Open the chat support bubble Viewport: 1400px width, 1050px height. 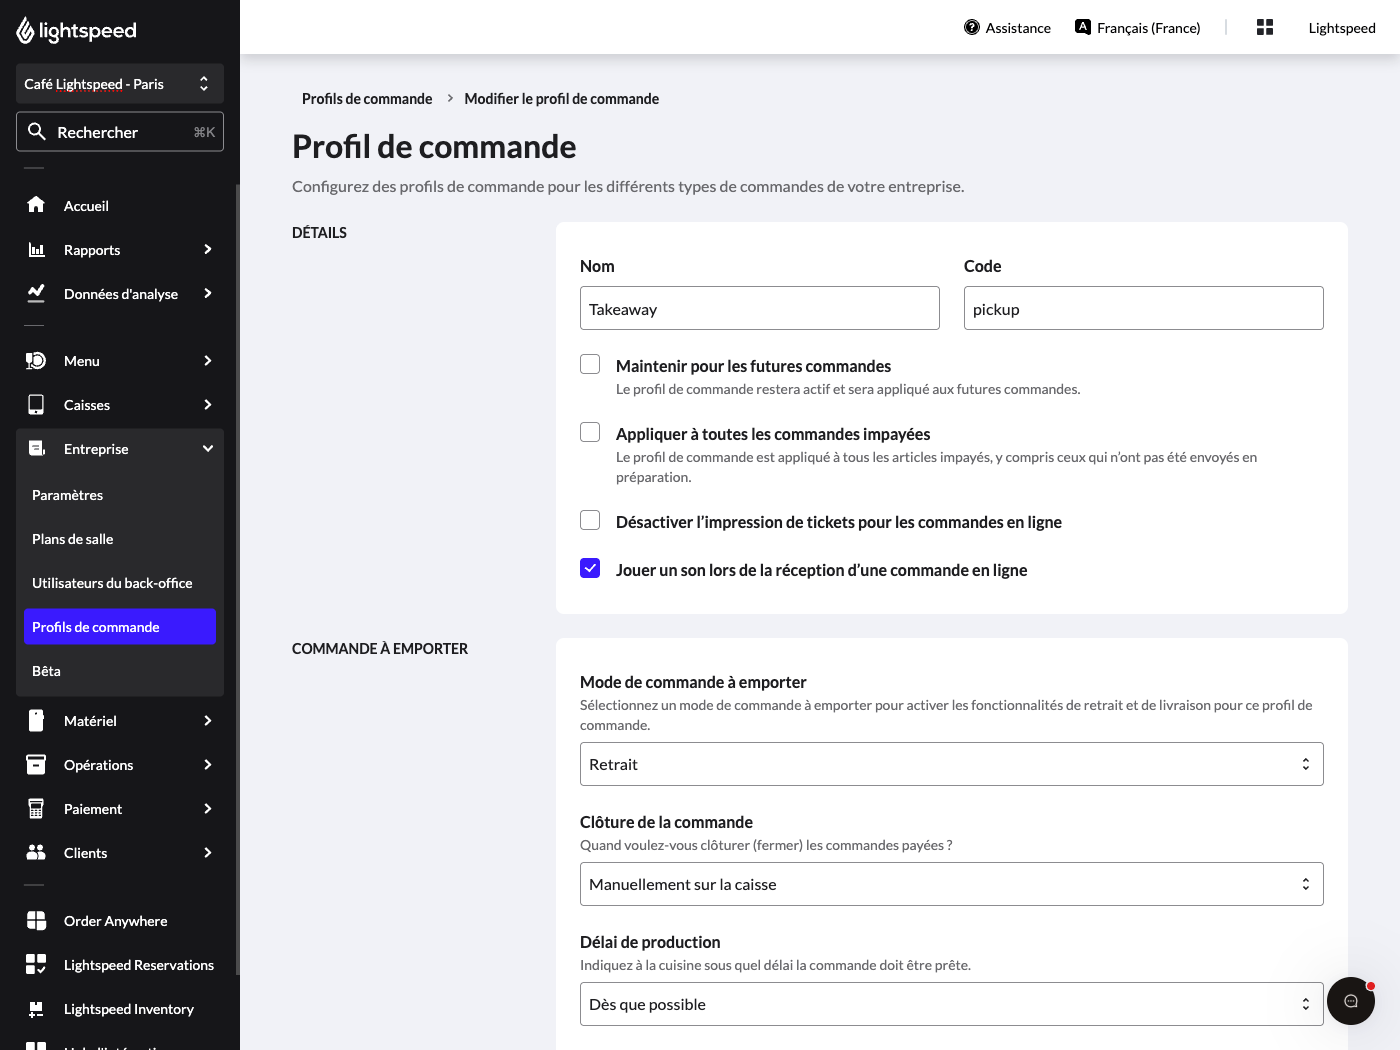pos(1351,1001)
